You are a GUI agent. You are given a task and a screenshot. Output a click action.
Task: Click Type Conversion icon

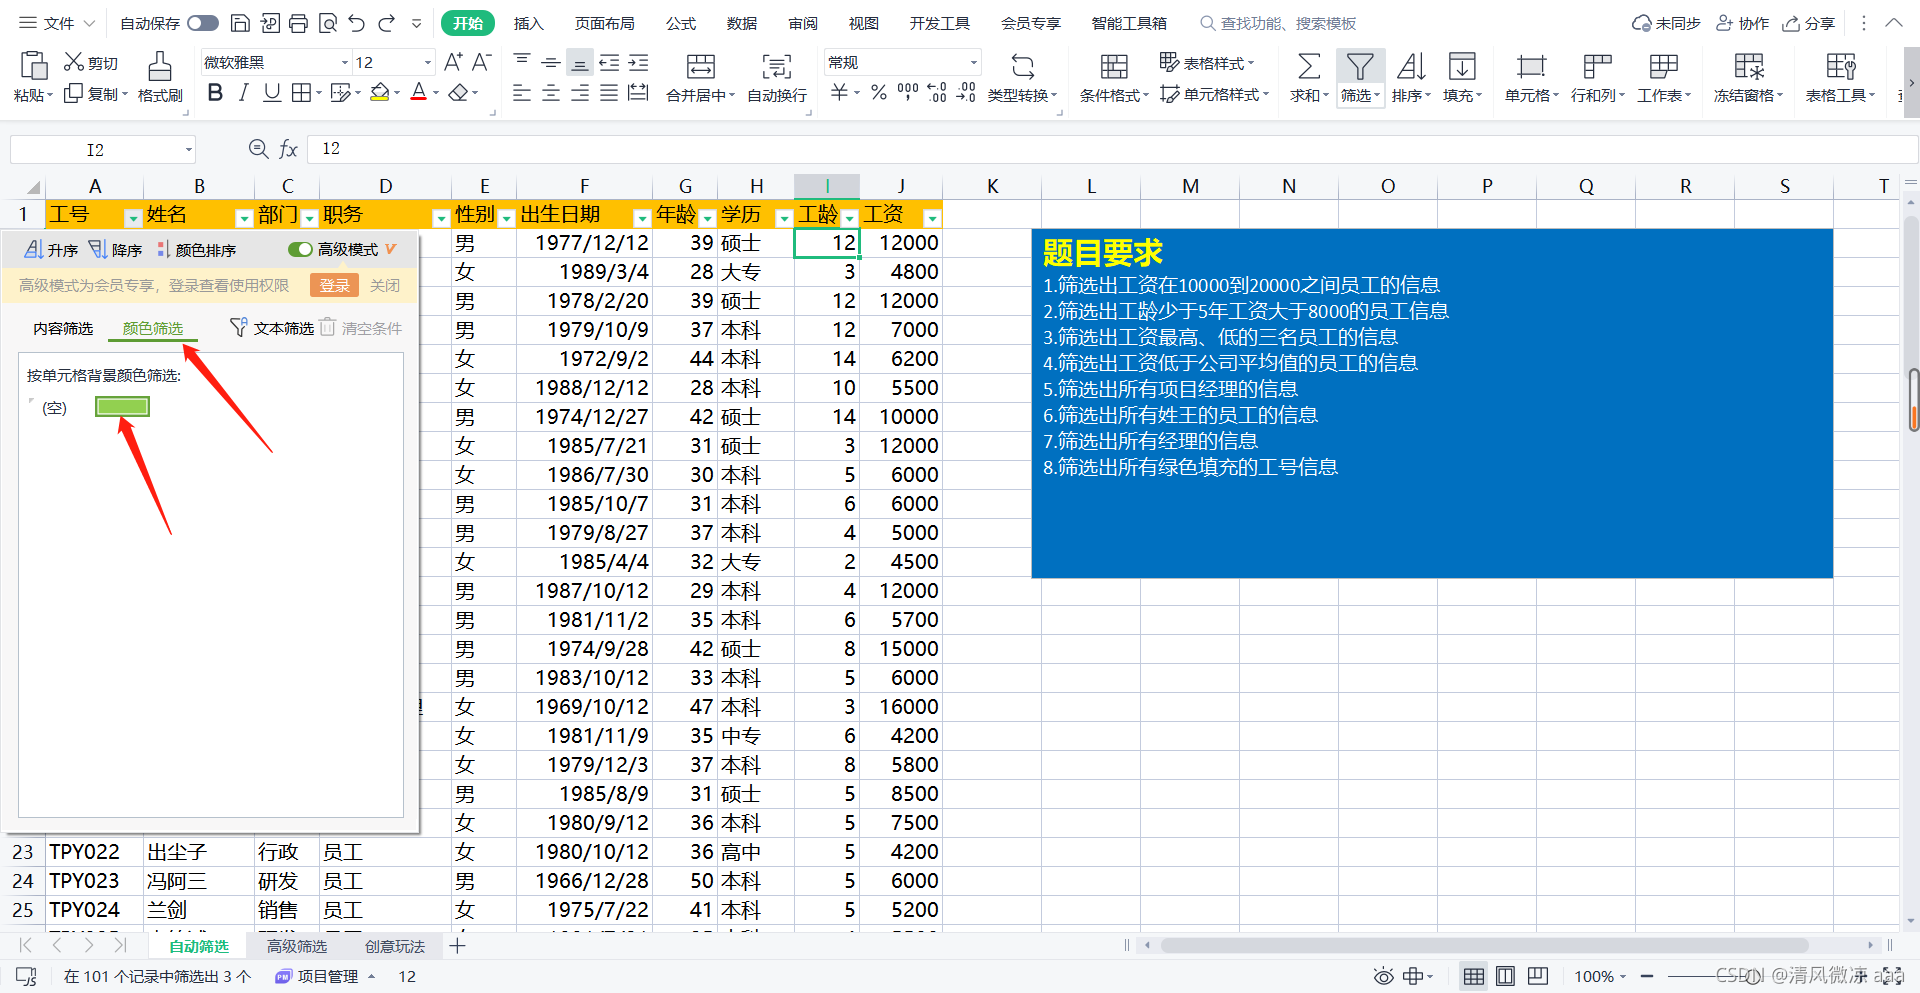click(x=1022, y=67)
